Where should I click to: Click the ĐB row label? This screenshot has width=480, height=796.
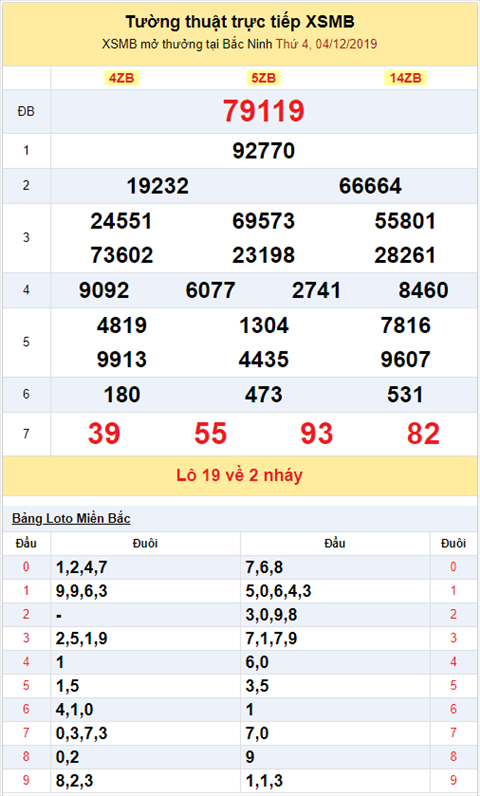coord(26,111)
